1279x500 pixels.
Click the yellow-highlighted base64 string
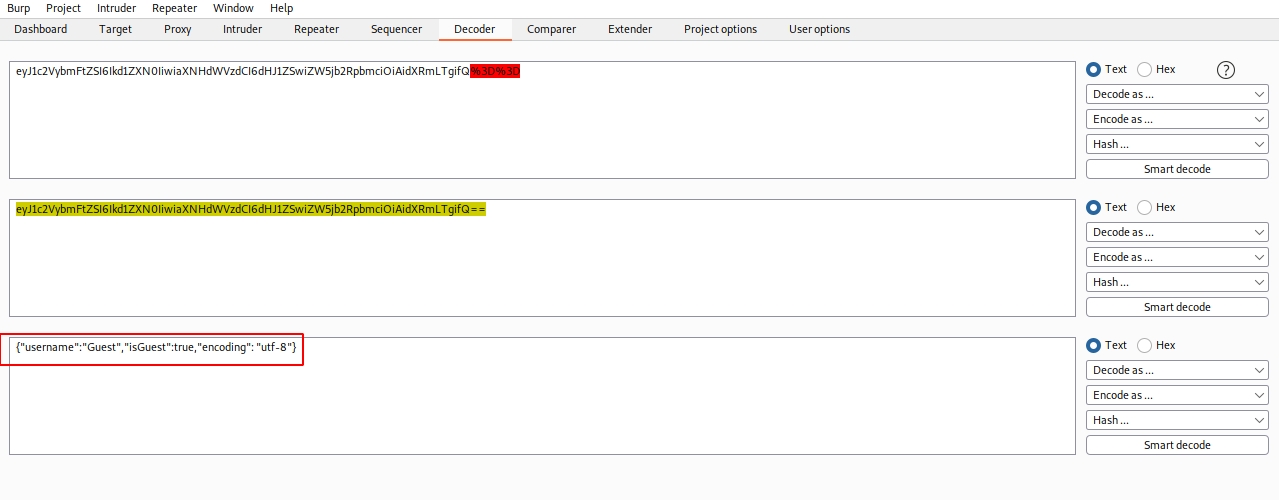coord(250,210)
